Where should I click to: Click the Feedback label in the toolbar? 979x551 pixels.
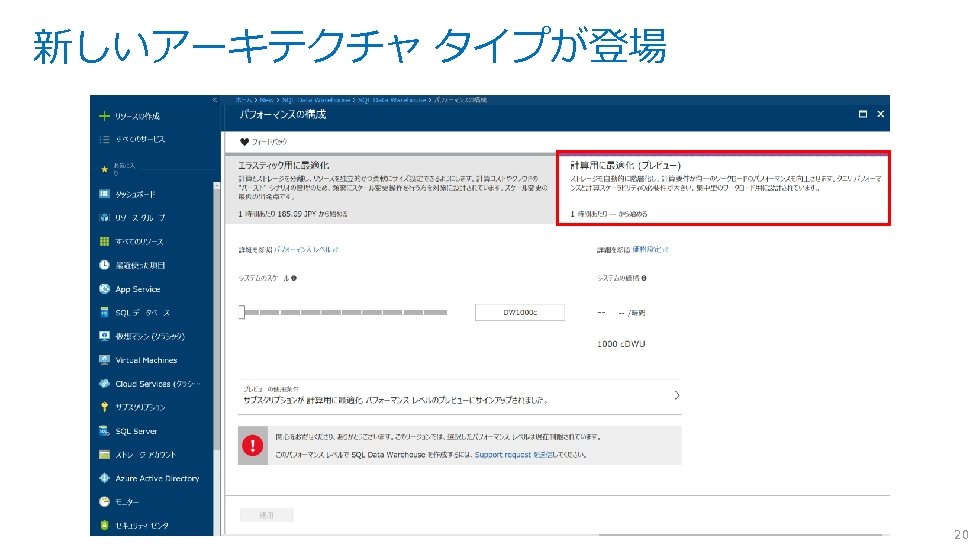point(269,142)
